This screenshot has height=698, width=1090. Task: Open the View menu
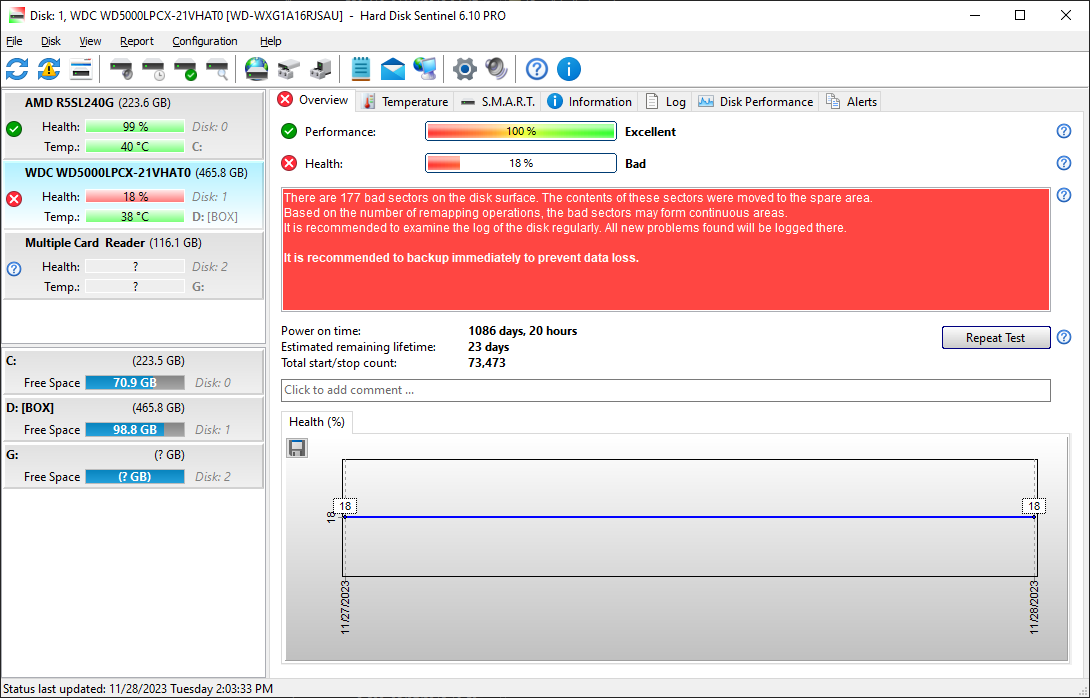click(90, 41)
